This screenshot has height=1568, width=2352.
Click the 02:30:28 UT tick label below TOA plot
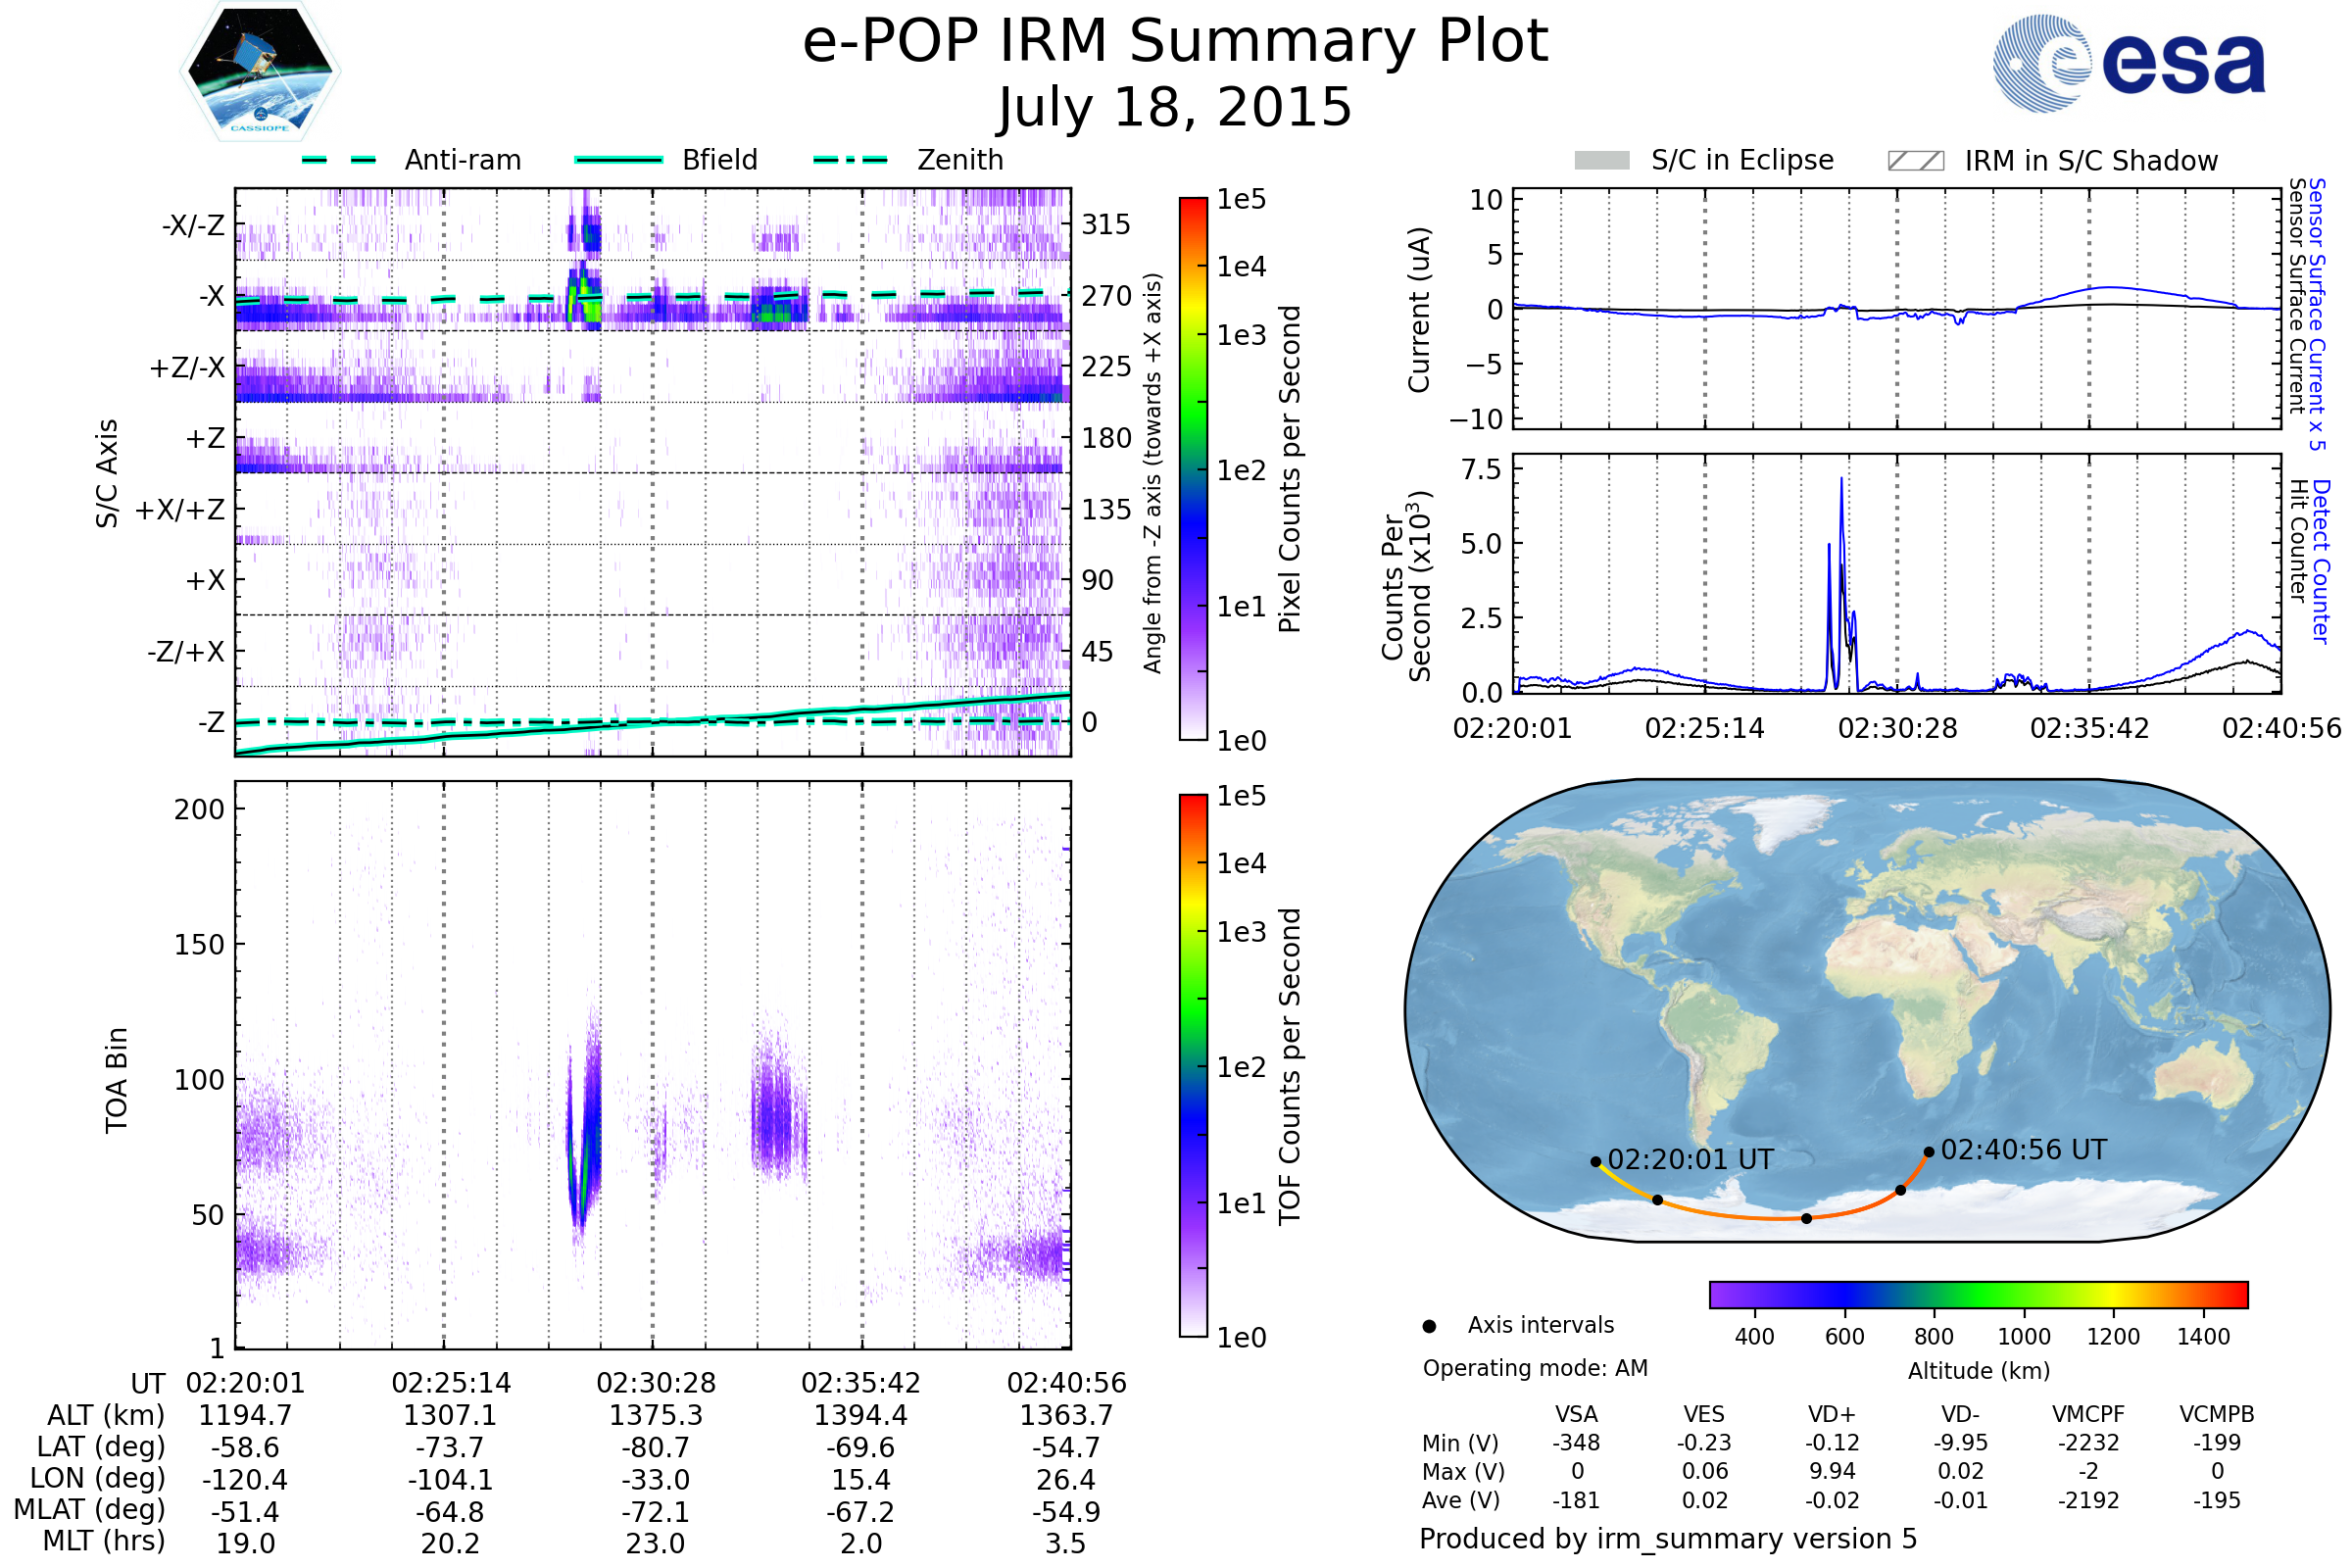[x=656, y=1383]
